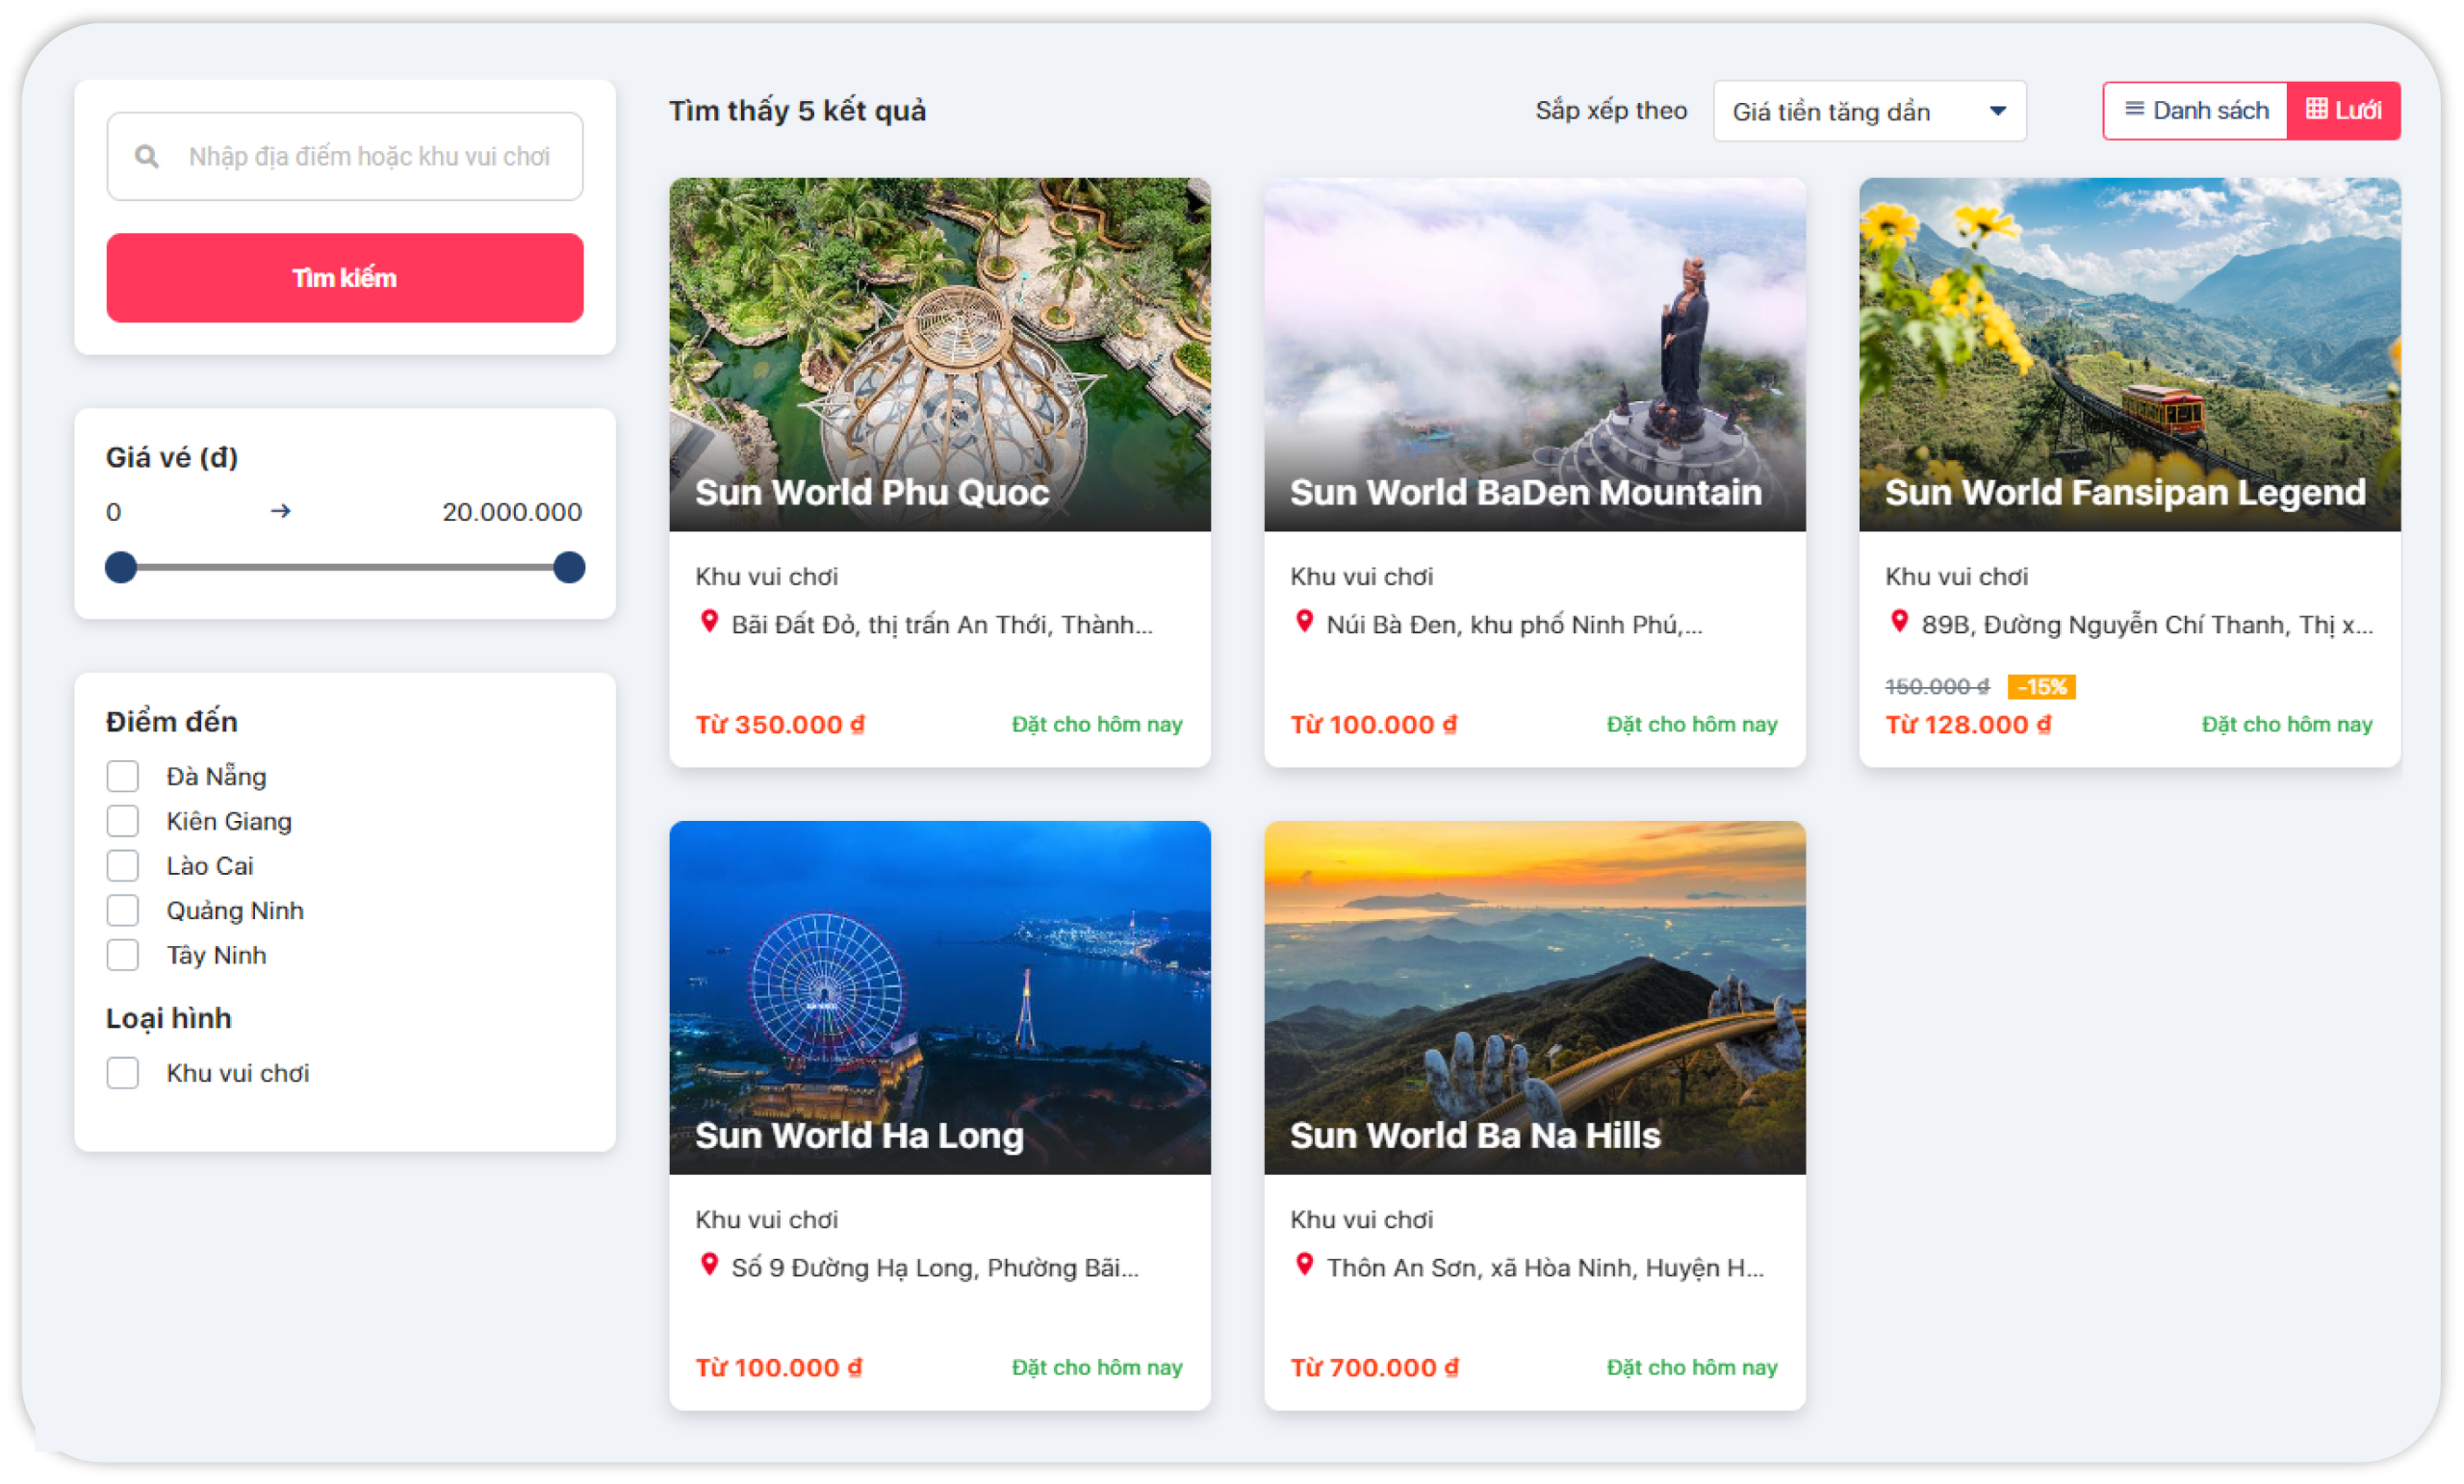Click the -15% discount badge on Fansipan card
2464x1484 pixels.
point(2041,686)
